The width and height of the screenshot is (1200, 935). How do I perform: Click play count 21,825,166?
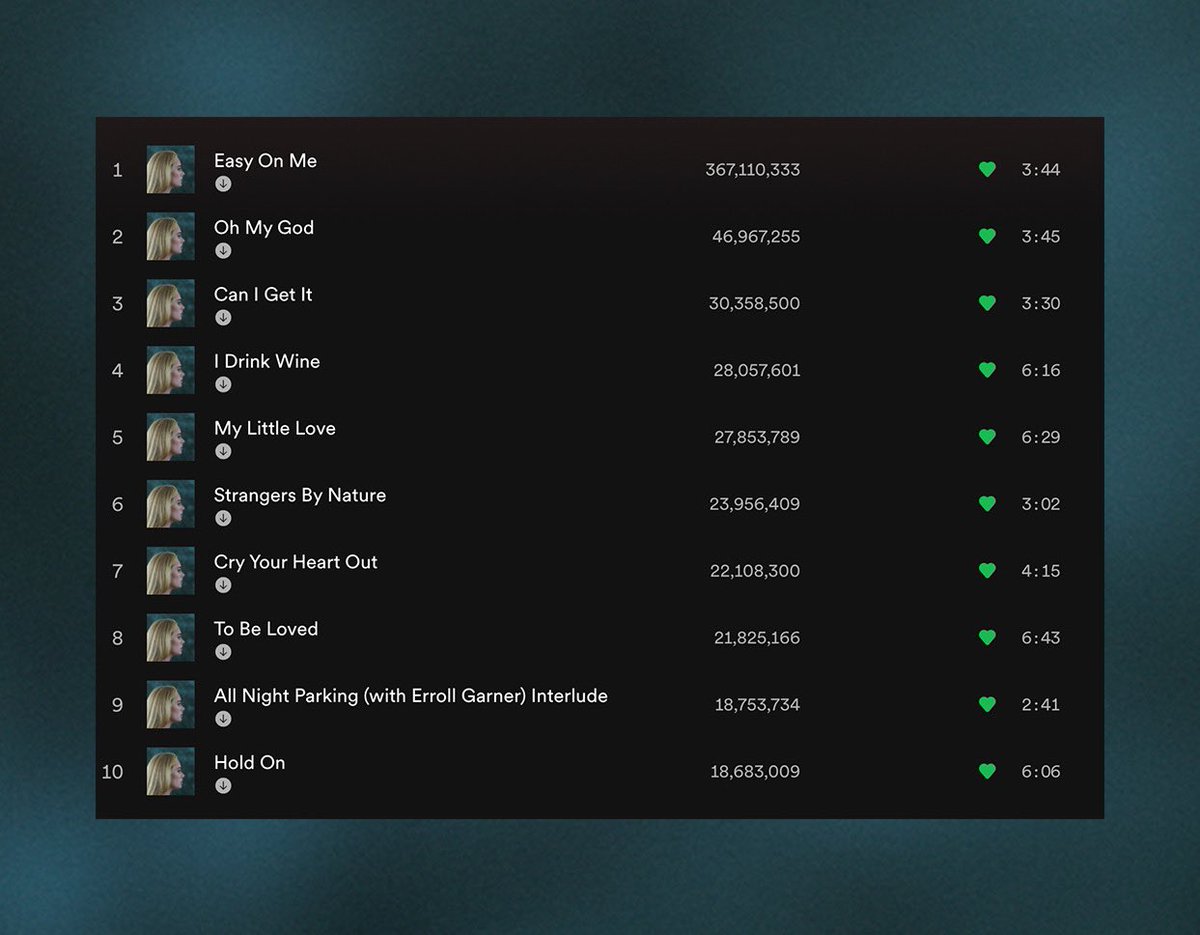click(757, 638)
